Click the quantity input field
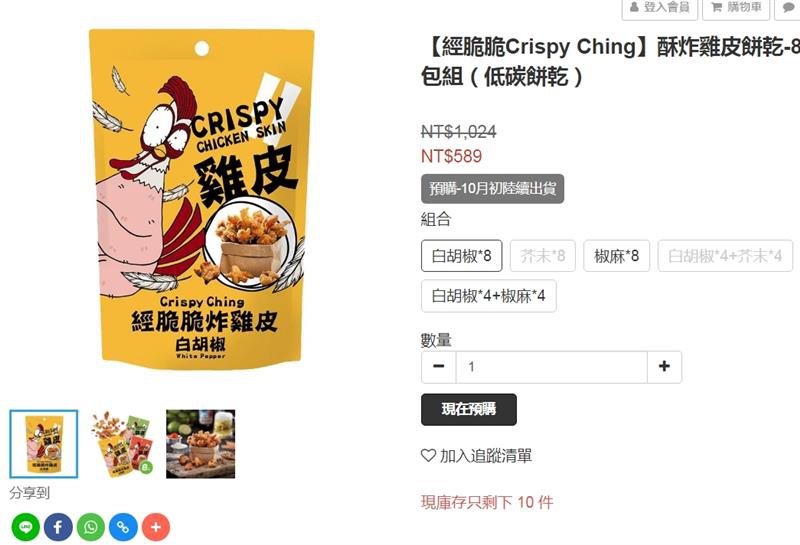The width and height of the screenshot is (800, 545). (x=552, y=366)
